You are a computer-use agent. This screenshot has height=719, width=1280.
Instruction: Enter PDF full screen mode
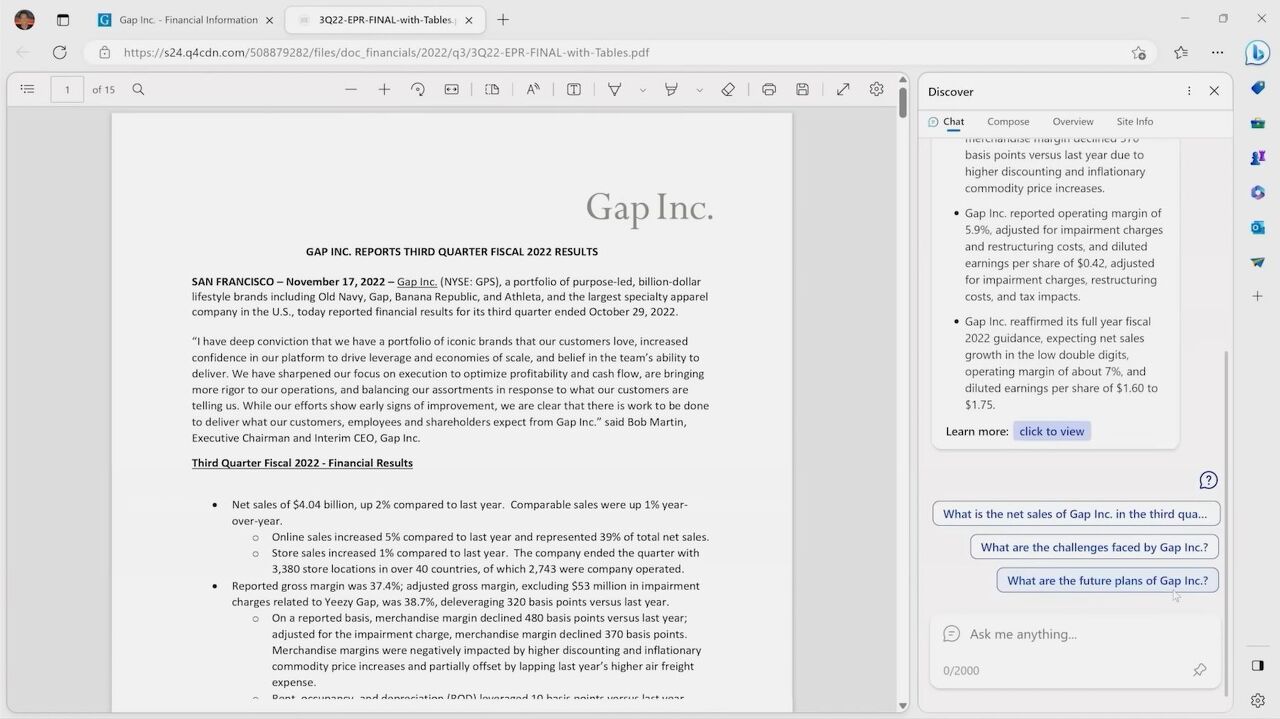843,89
